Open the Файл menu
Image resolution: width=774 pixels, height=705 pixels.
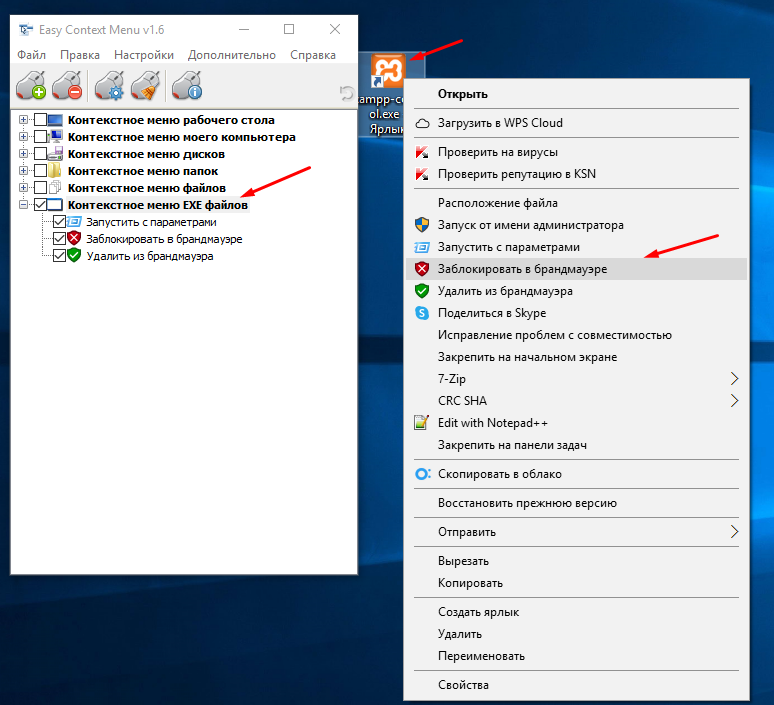(x=32, y=55)
